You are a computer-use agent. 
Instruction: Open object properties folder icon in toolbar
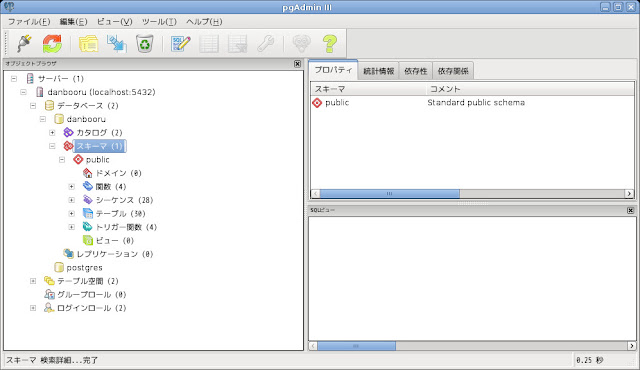point(88,44)
